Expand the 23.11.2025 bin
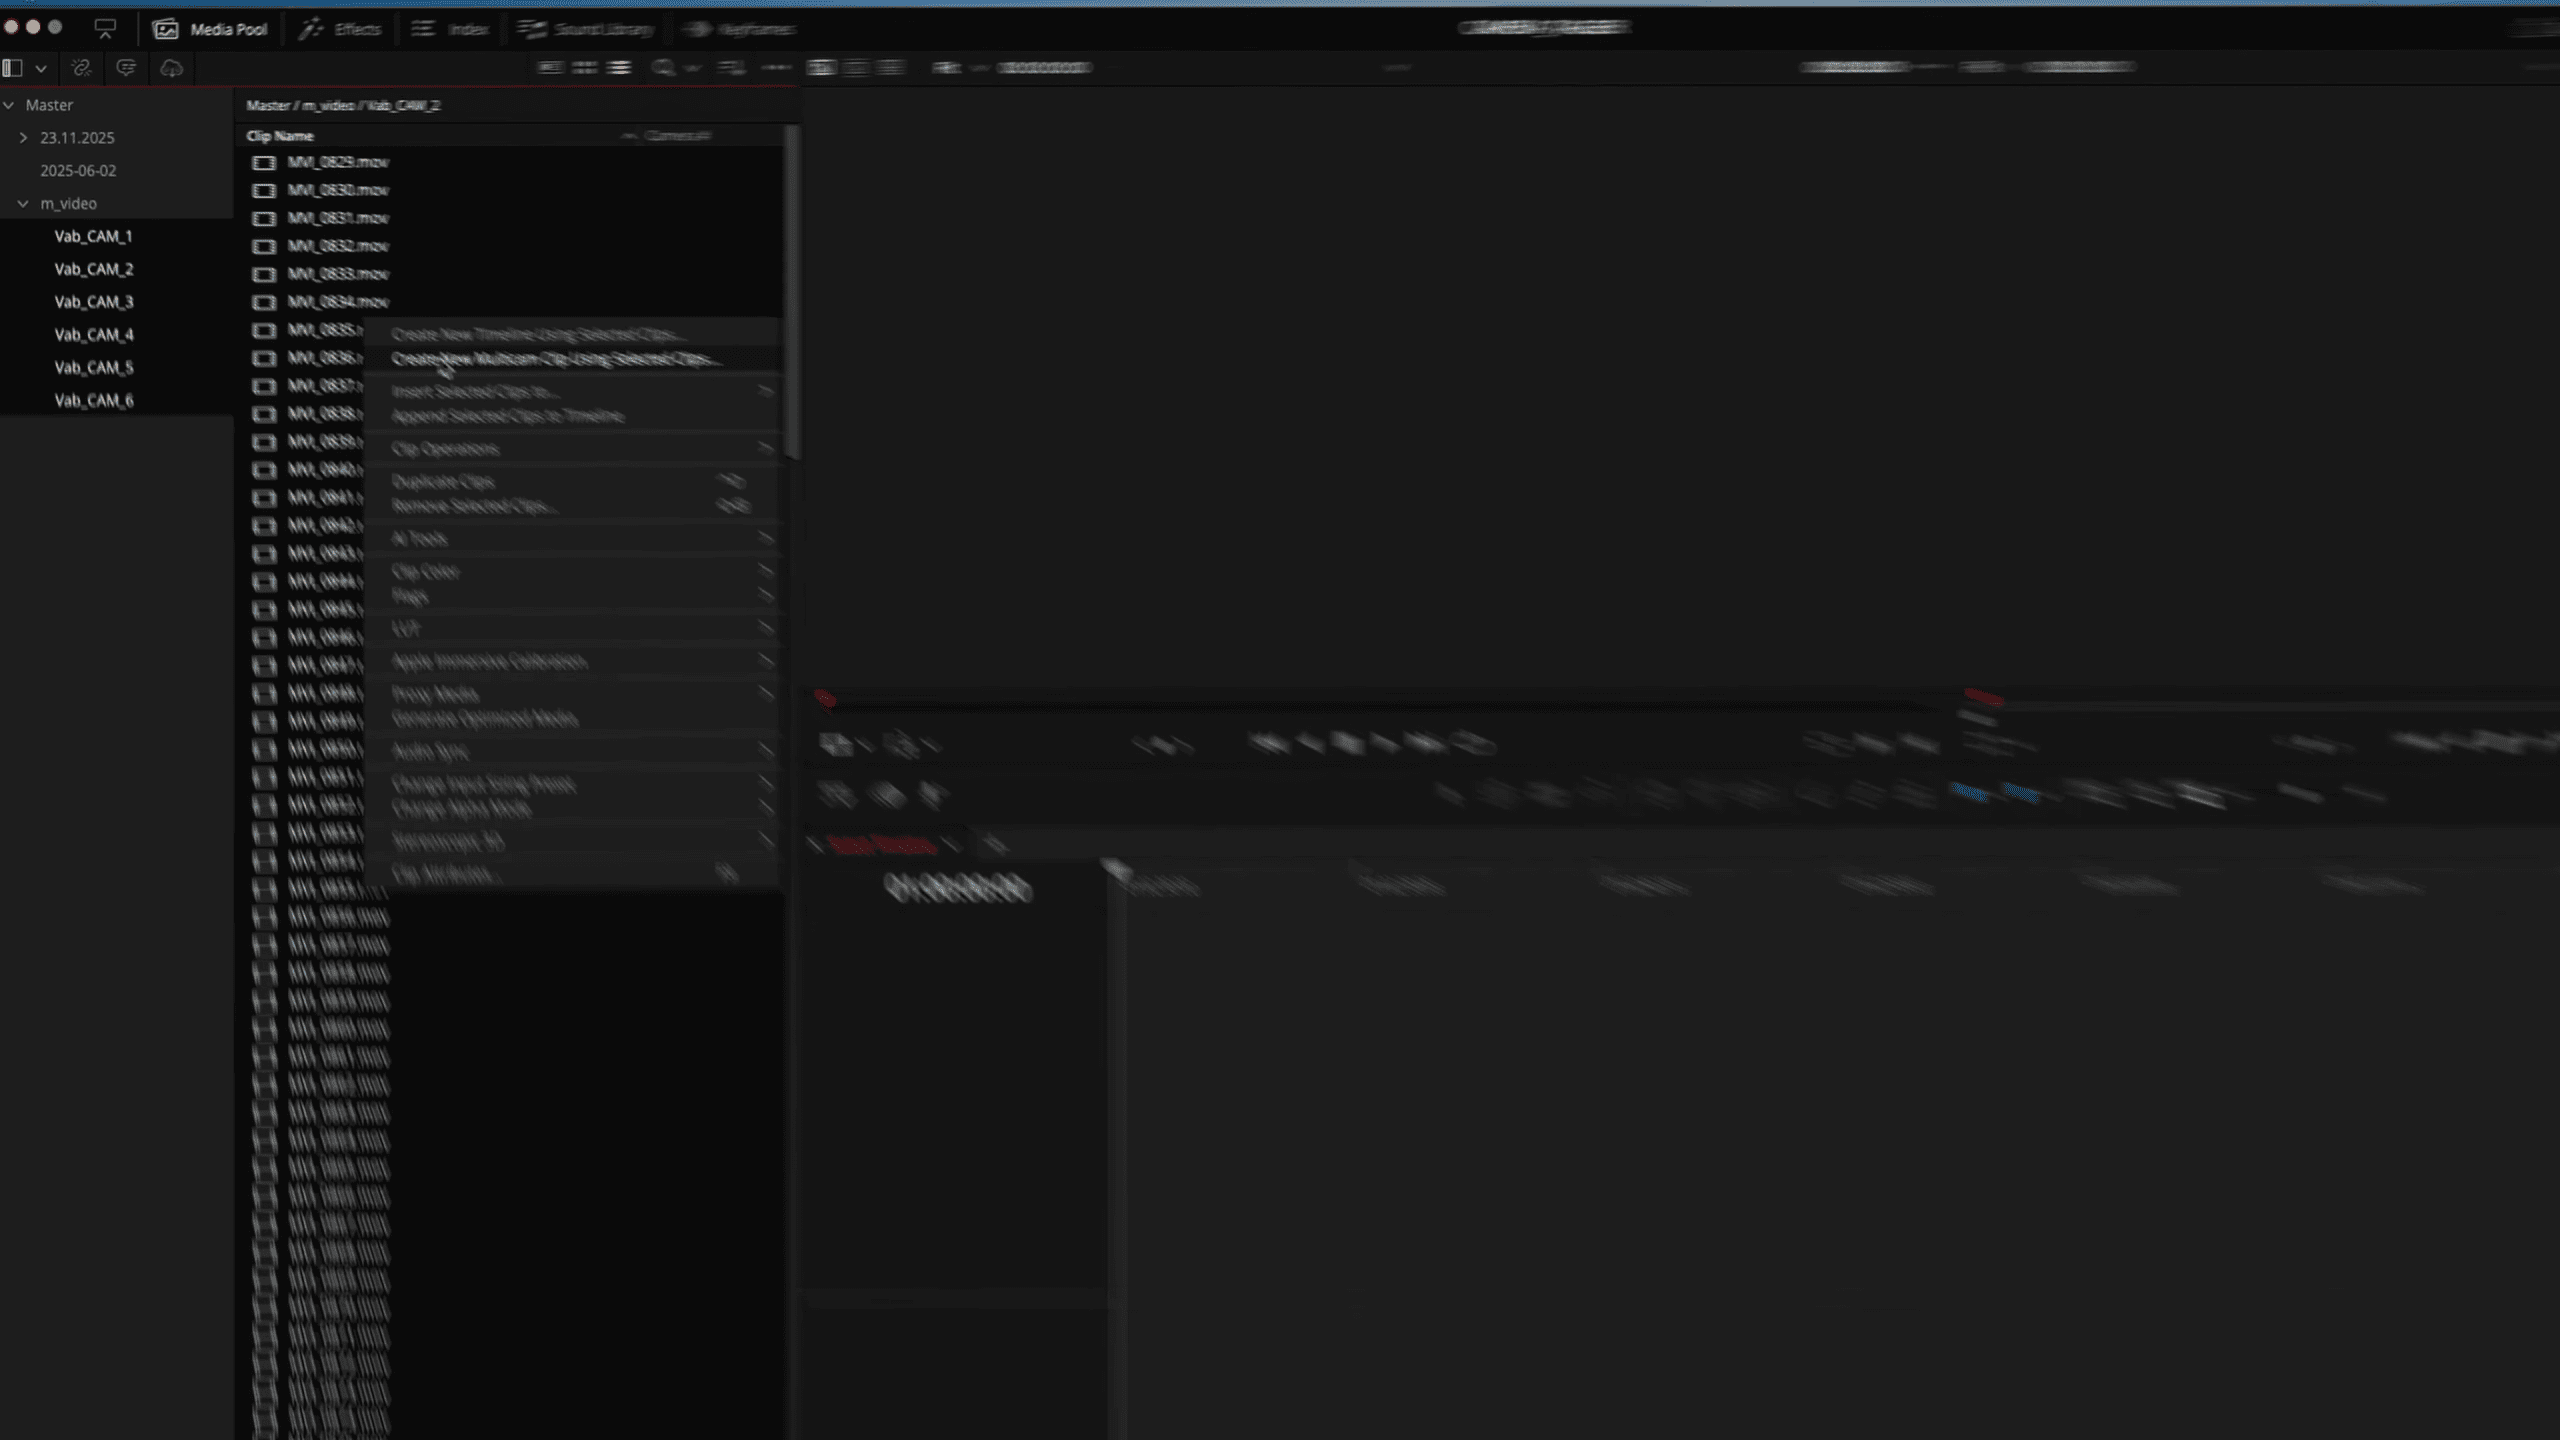The image size is (2560, 1440). (24, 137)
